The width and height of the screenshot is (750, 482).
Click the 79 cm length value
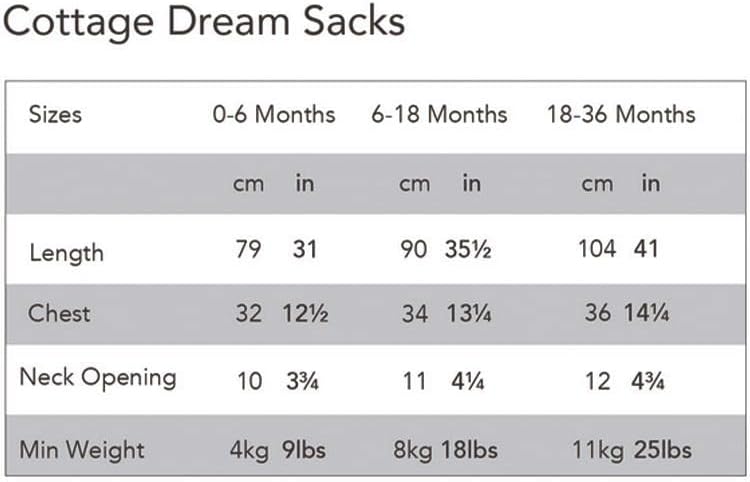[247, 248]
